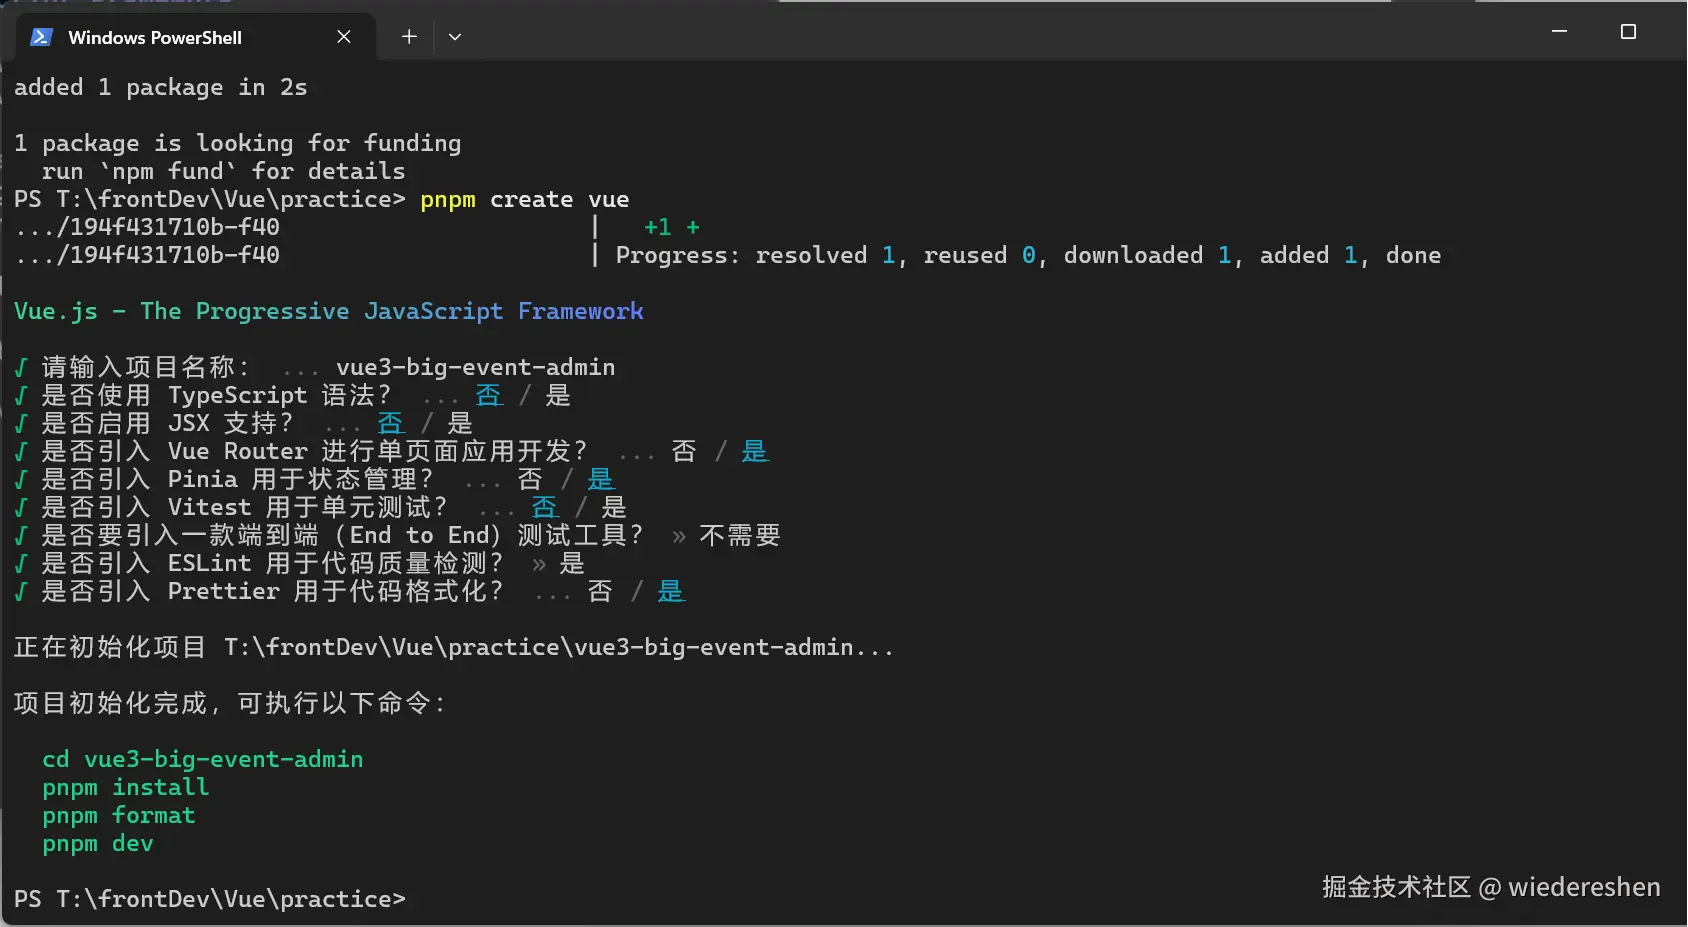Click the "是否使用 TypeScript 语法?" question
Screen dimensions: 1688x927
click(x=217, y=396)
